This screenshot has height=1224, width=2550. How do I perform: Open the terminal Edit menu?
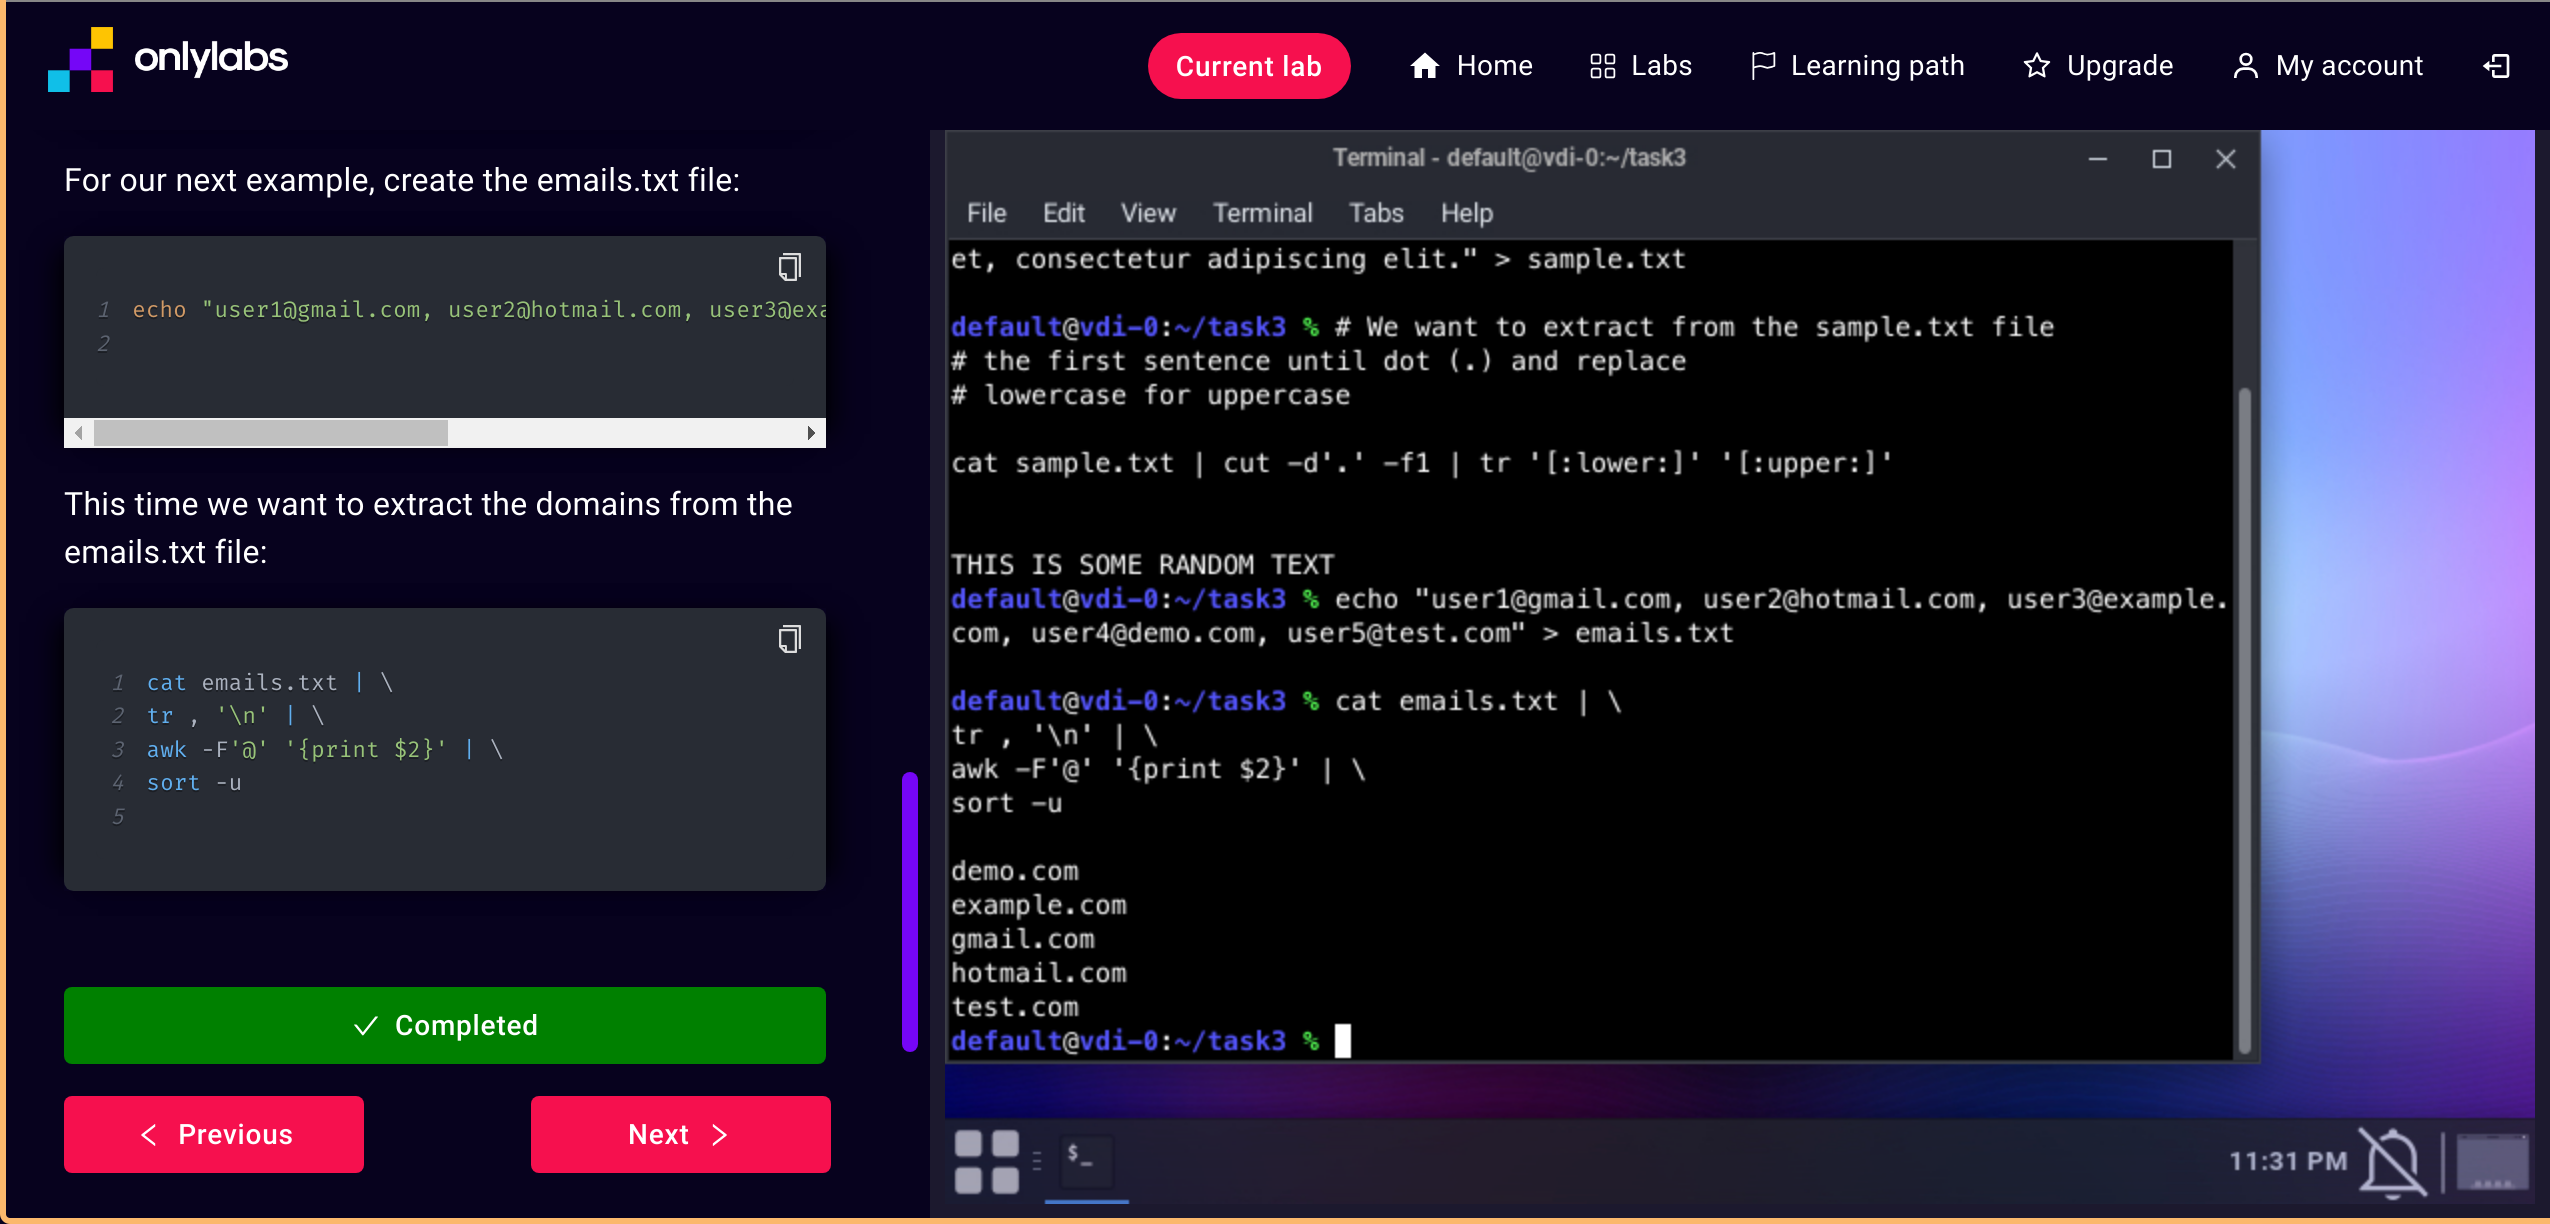(x=1063, y=213)
